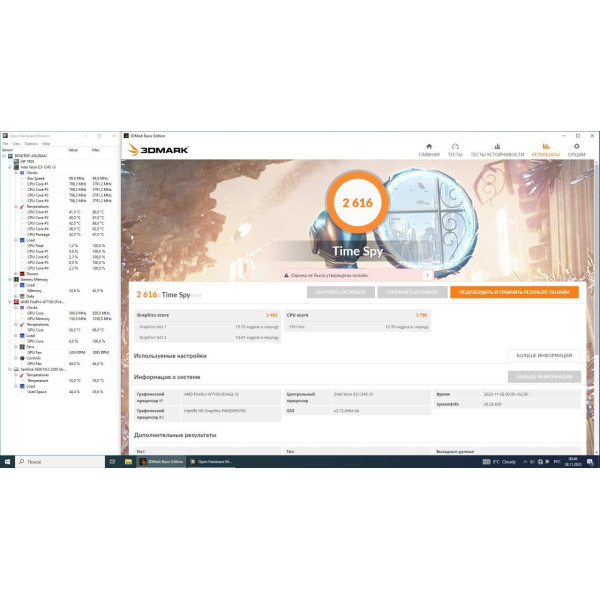This screenshot has width=600, height=600.
Task: Select the SanDisk X600 drive icon
Action: 16,369
